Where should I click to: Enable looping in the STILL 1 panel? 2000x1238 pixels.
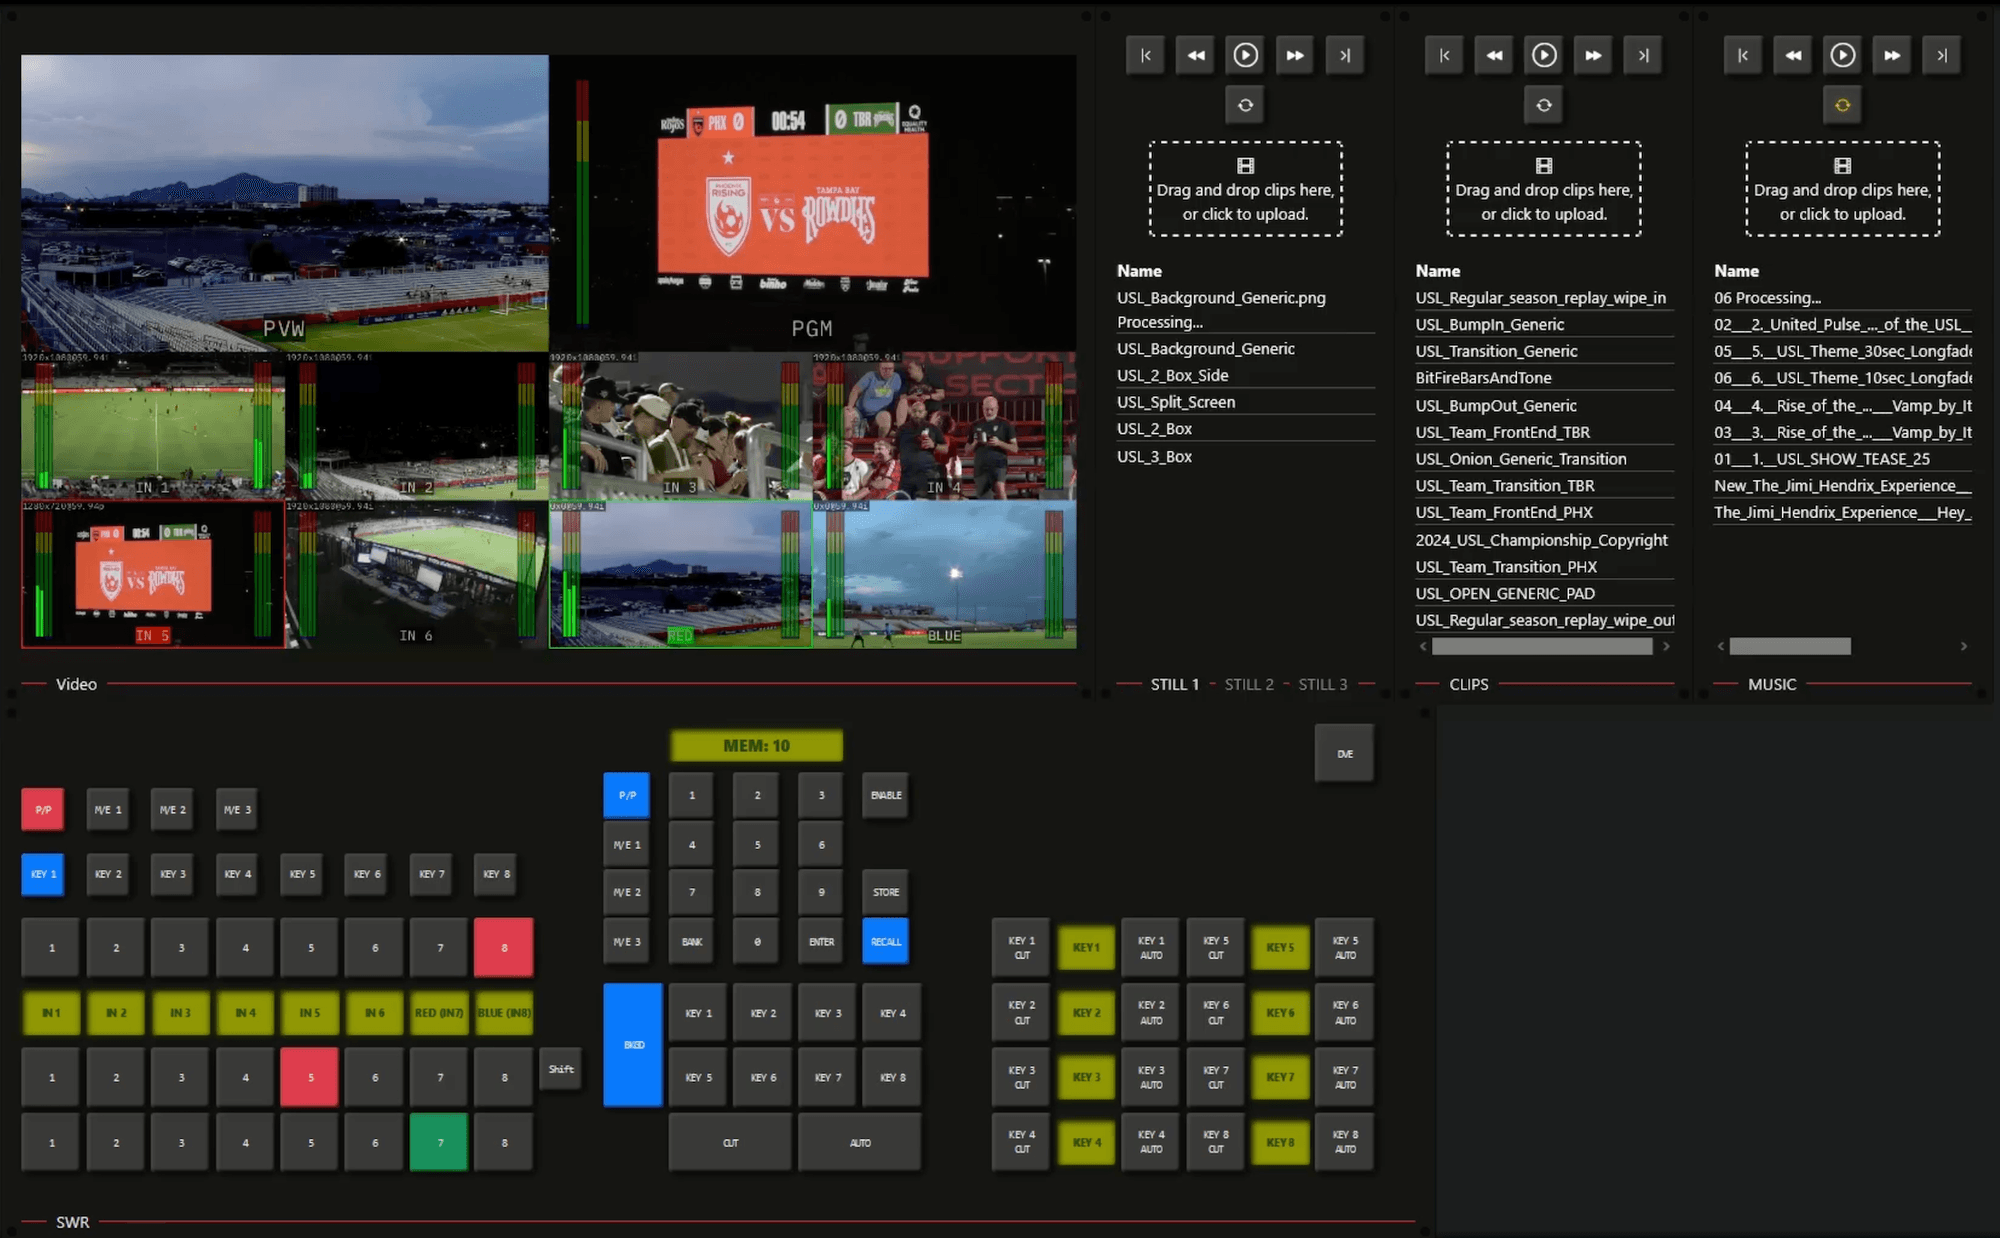(1244, 104)
